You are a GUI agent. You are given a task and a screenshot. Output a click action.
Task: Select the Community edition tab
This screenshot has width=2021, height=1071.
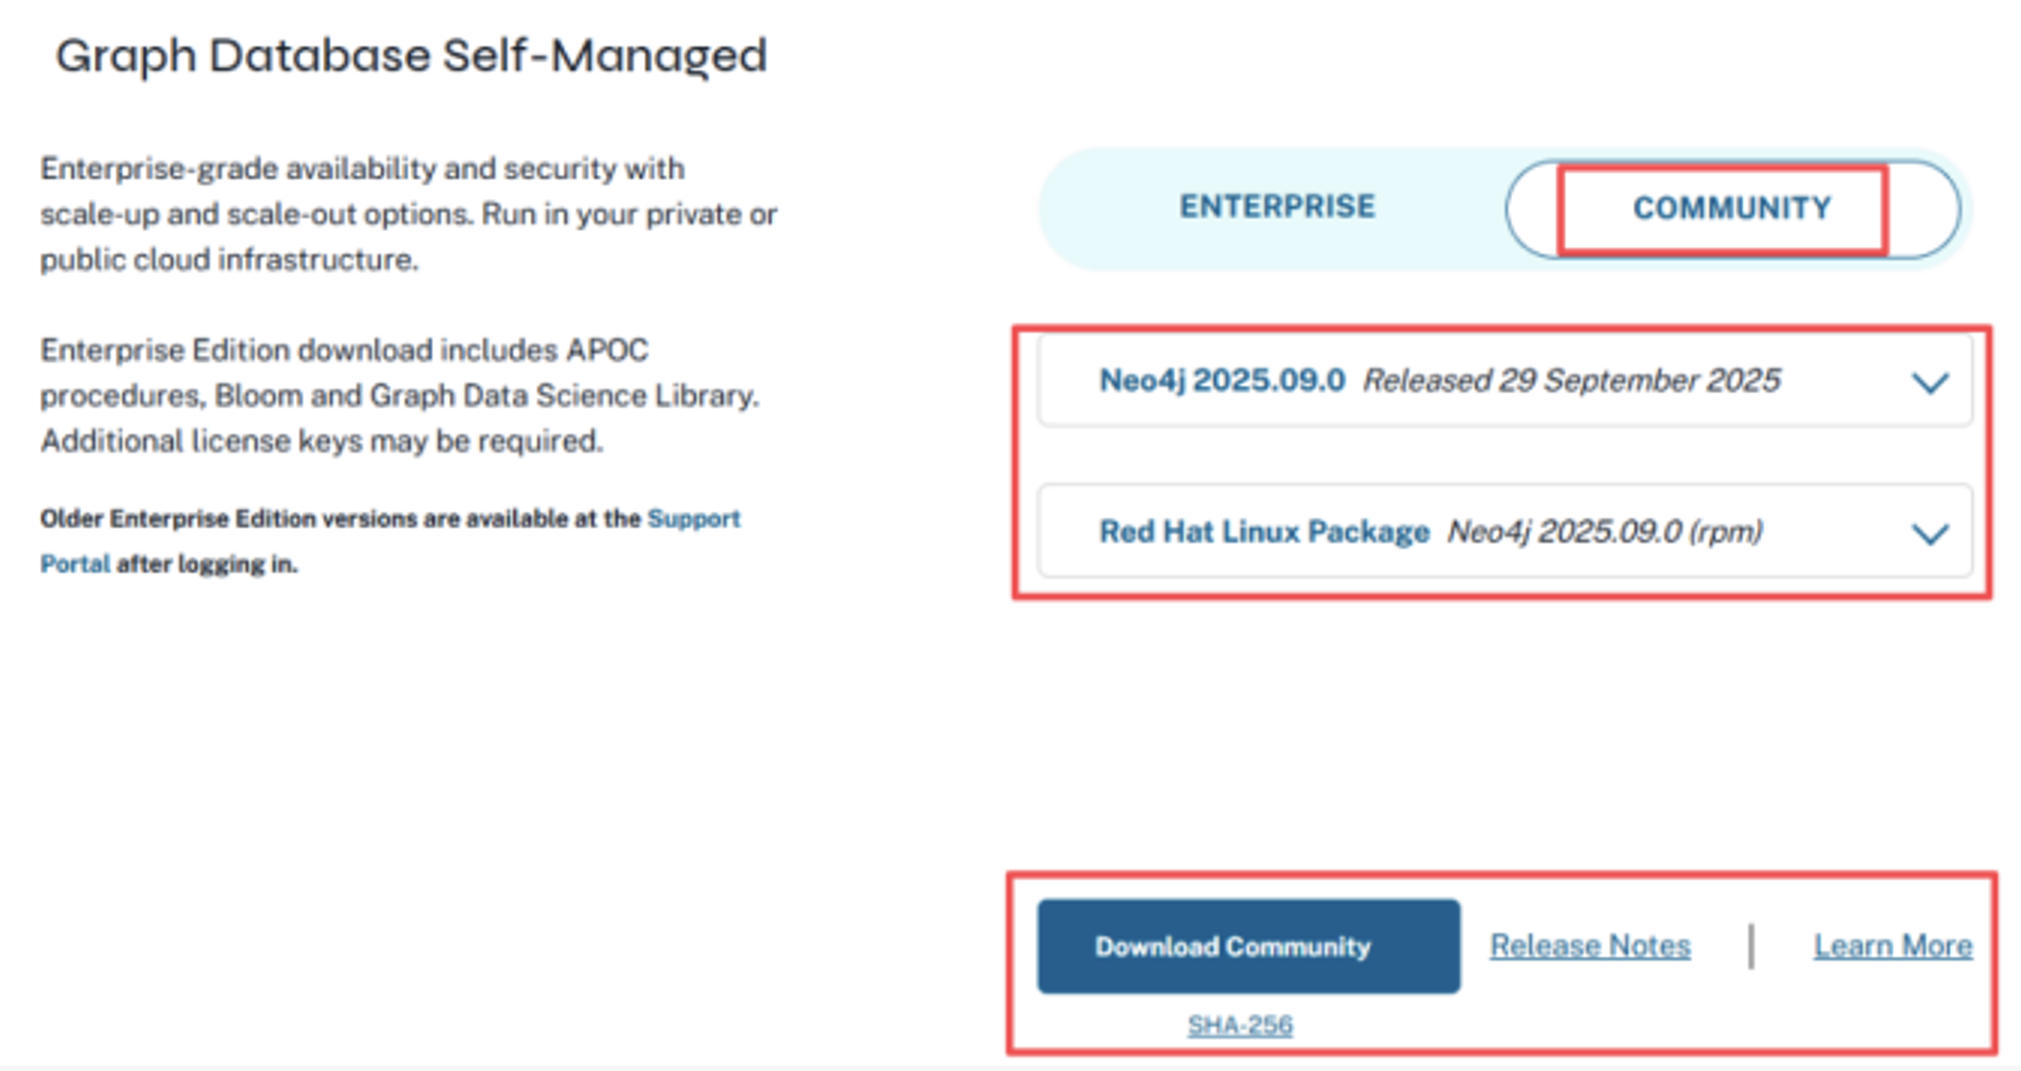[1732, 209]
